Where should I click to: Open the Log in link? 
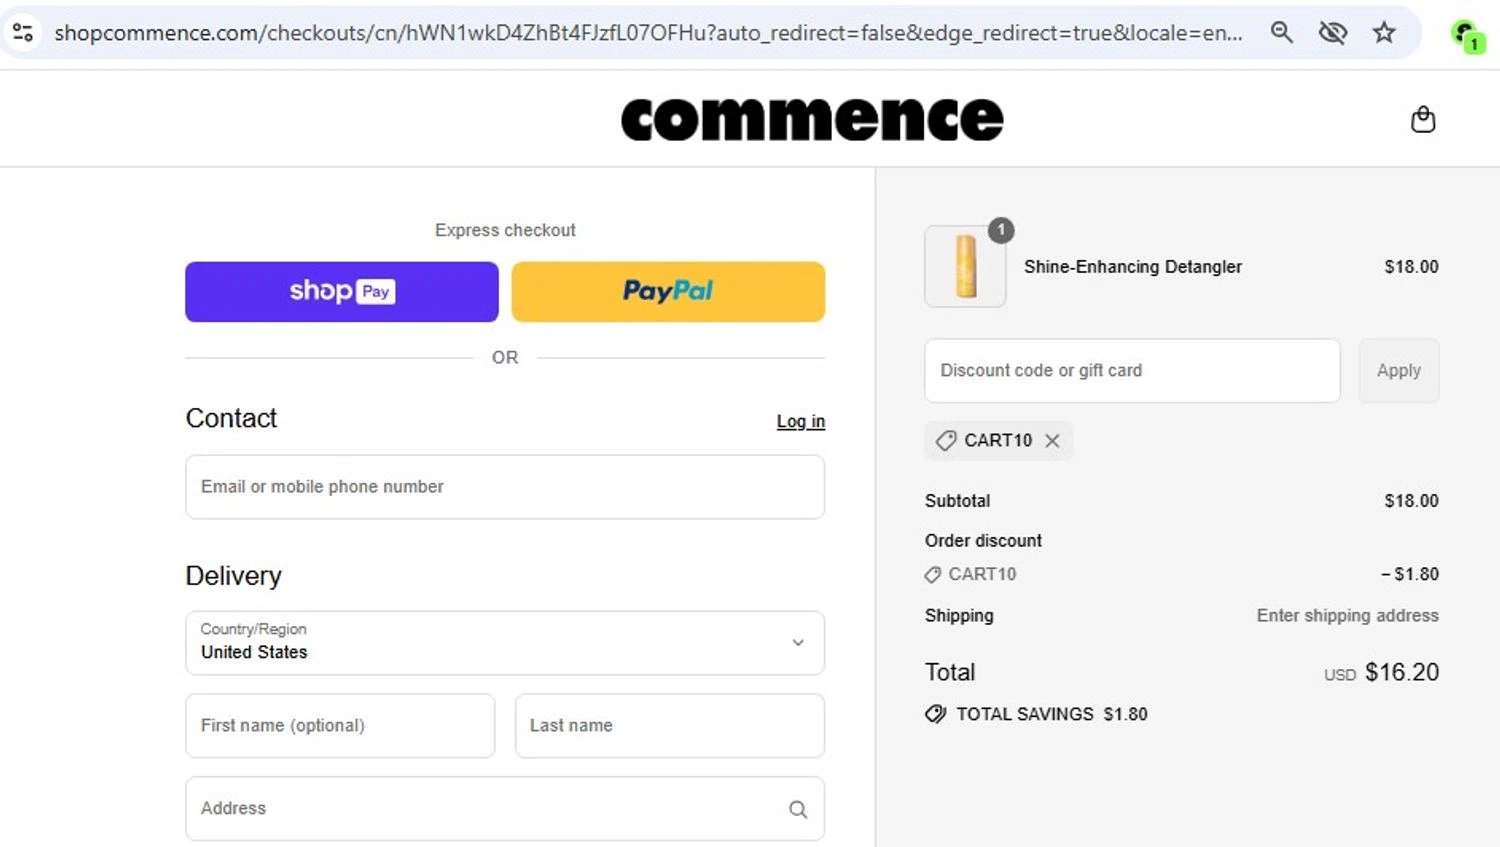[x=801, y=421]
